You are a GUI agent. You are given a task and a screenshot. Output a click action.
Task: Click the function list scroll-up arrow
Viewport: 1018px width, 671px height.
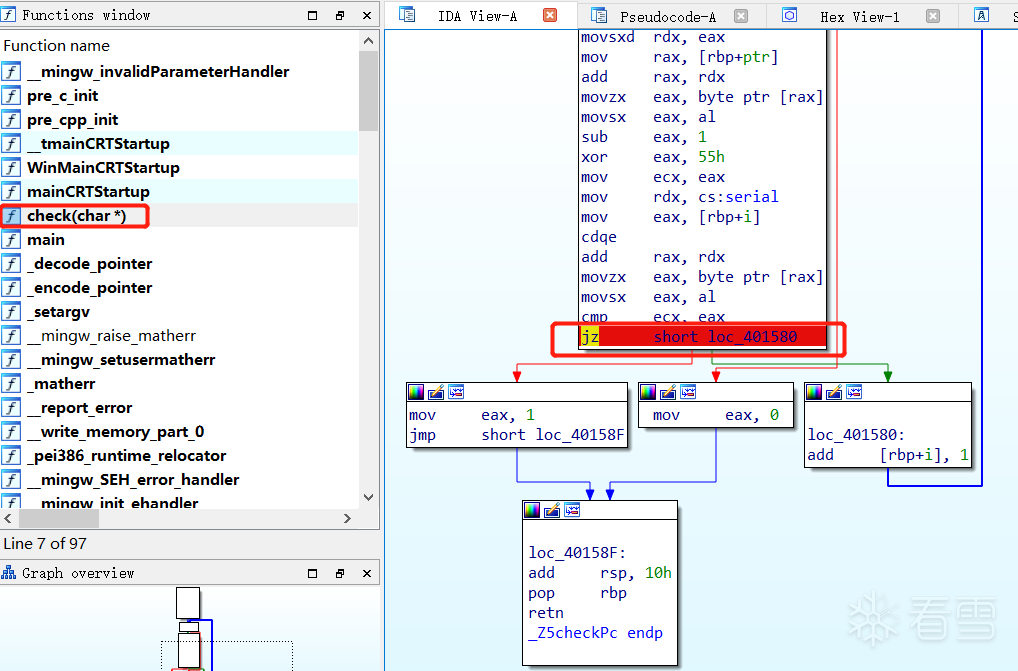click(x=368, y=41)
